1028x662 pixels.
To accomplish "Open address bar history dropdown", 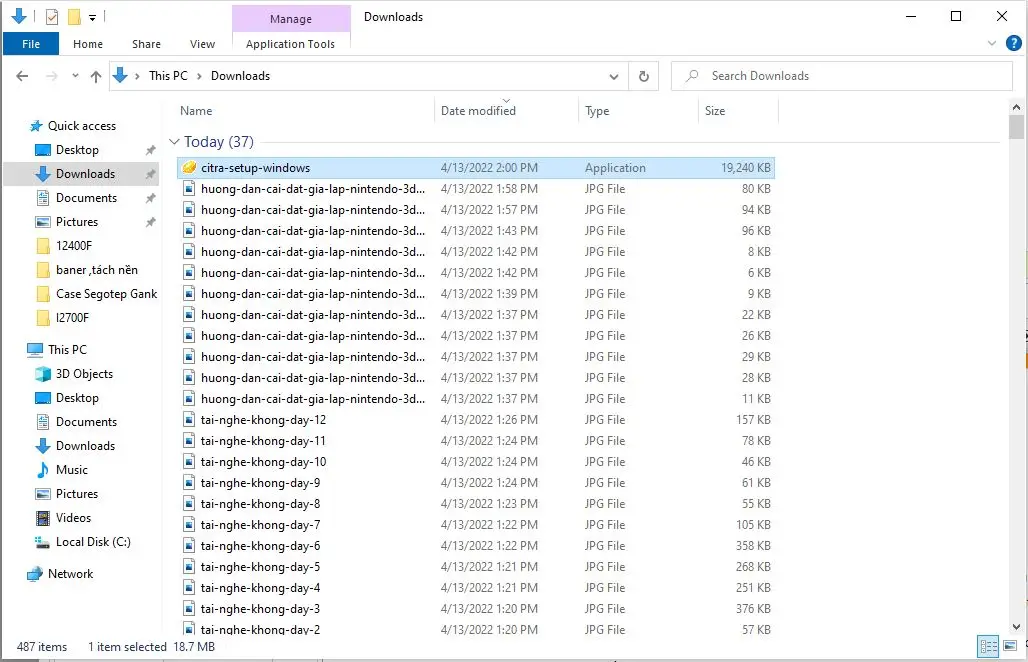I will [x=614, y=76].
